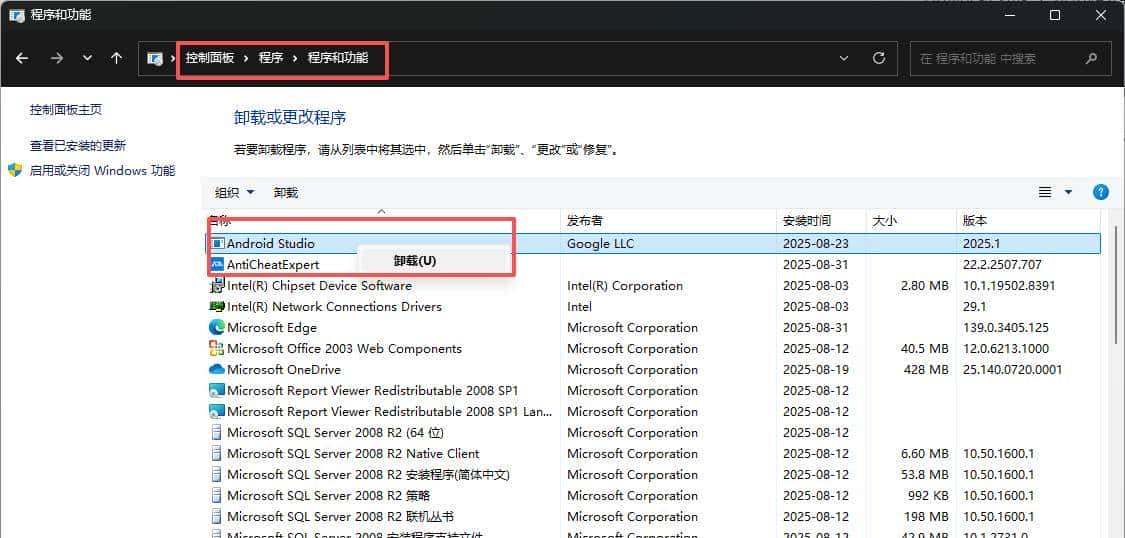Refresh the programs list
The image size is (1125, 538).
(x=879, y=59)
